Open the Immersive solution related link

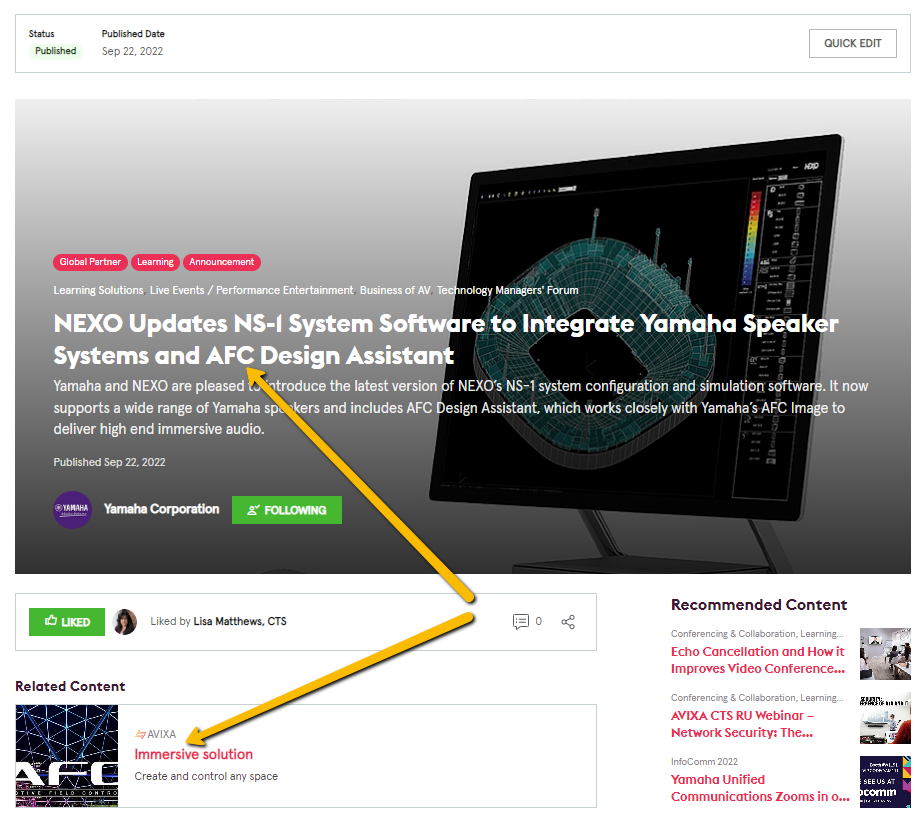click(194, 754)
